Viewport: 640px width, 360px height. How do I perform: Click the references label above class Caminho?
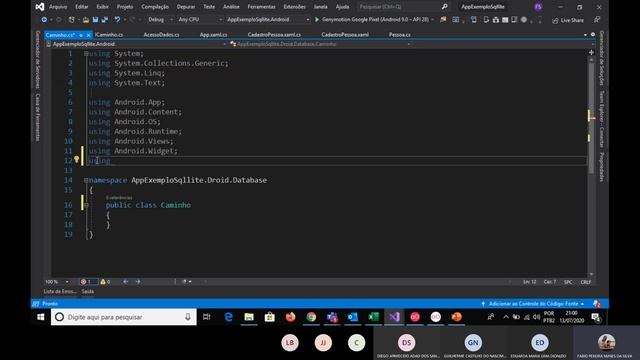click(119, 198)
